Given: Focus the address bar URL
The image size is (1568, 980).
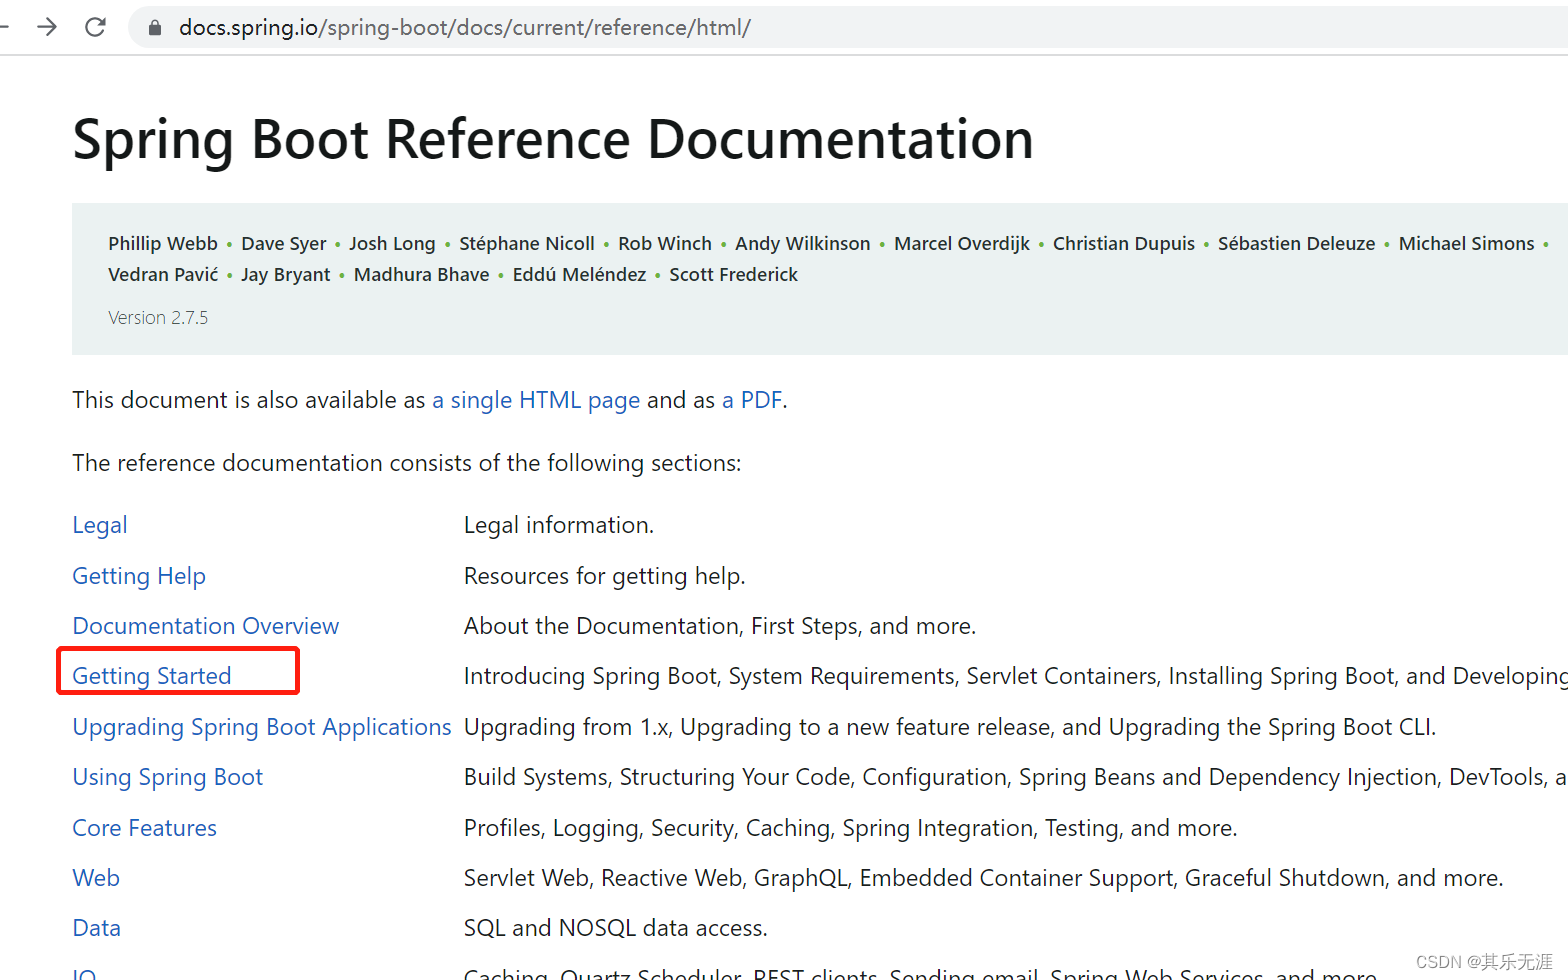Looking at the screenshot, I should pos(464,28).
